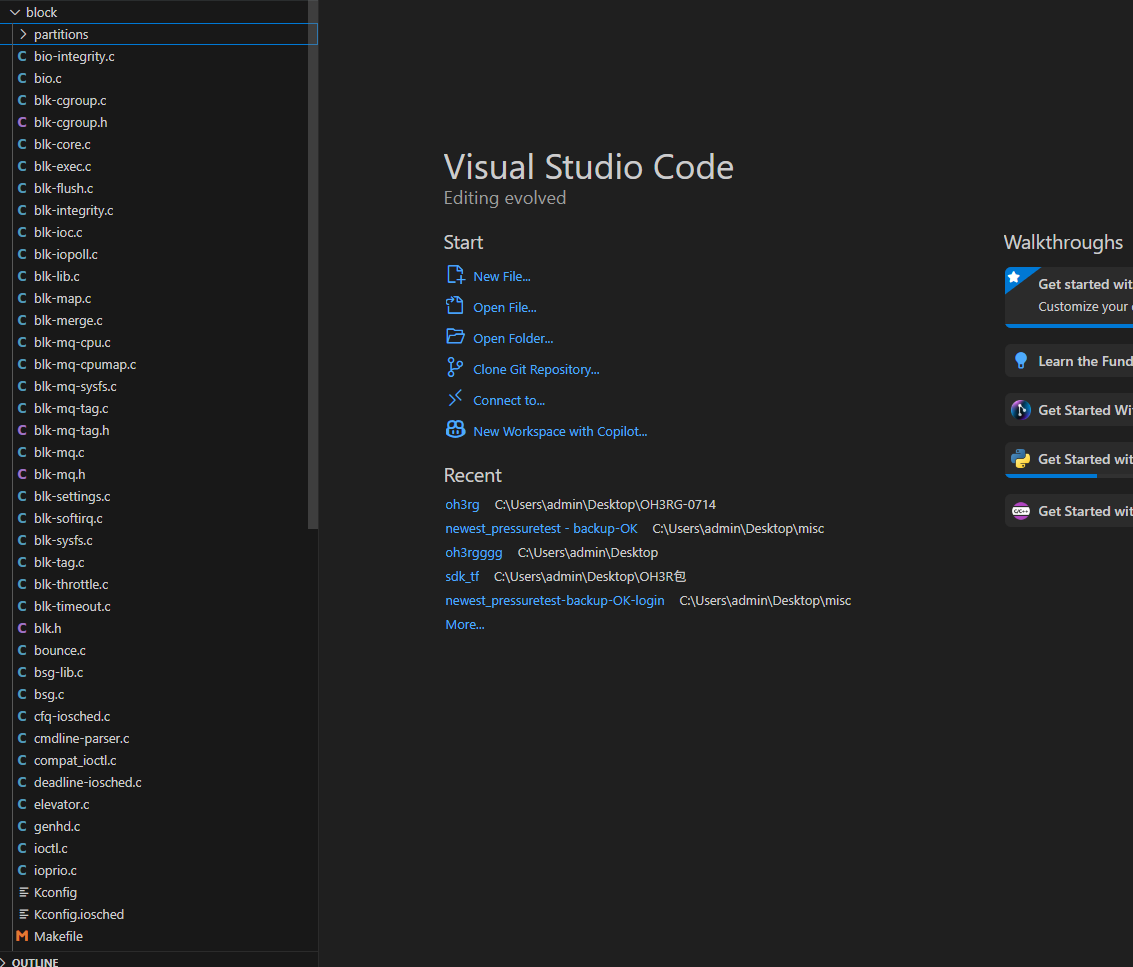Image resolution: width=1133 pixels, height=967 pixels.
Task: Click the explorer vertical scrollbar
Action: pyautogui.click(x=313, y=265)
